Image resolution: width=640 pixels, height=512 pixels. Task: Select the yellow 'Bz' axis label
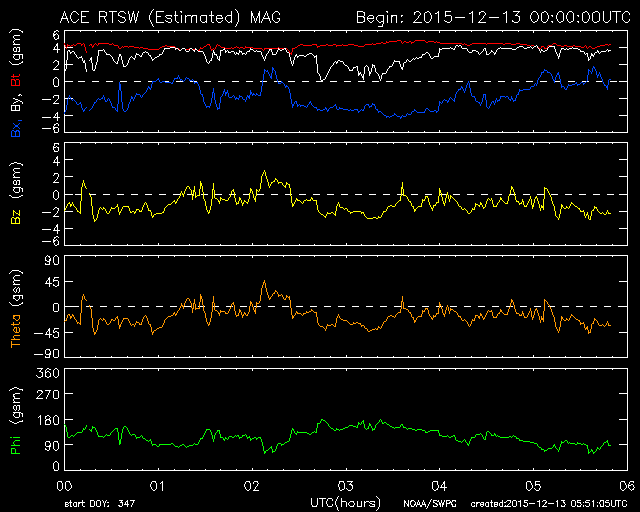coord(16,216)
